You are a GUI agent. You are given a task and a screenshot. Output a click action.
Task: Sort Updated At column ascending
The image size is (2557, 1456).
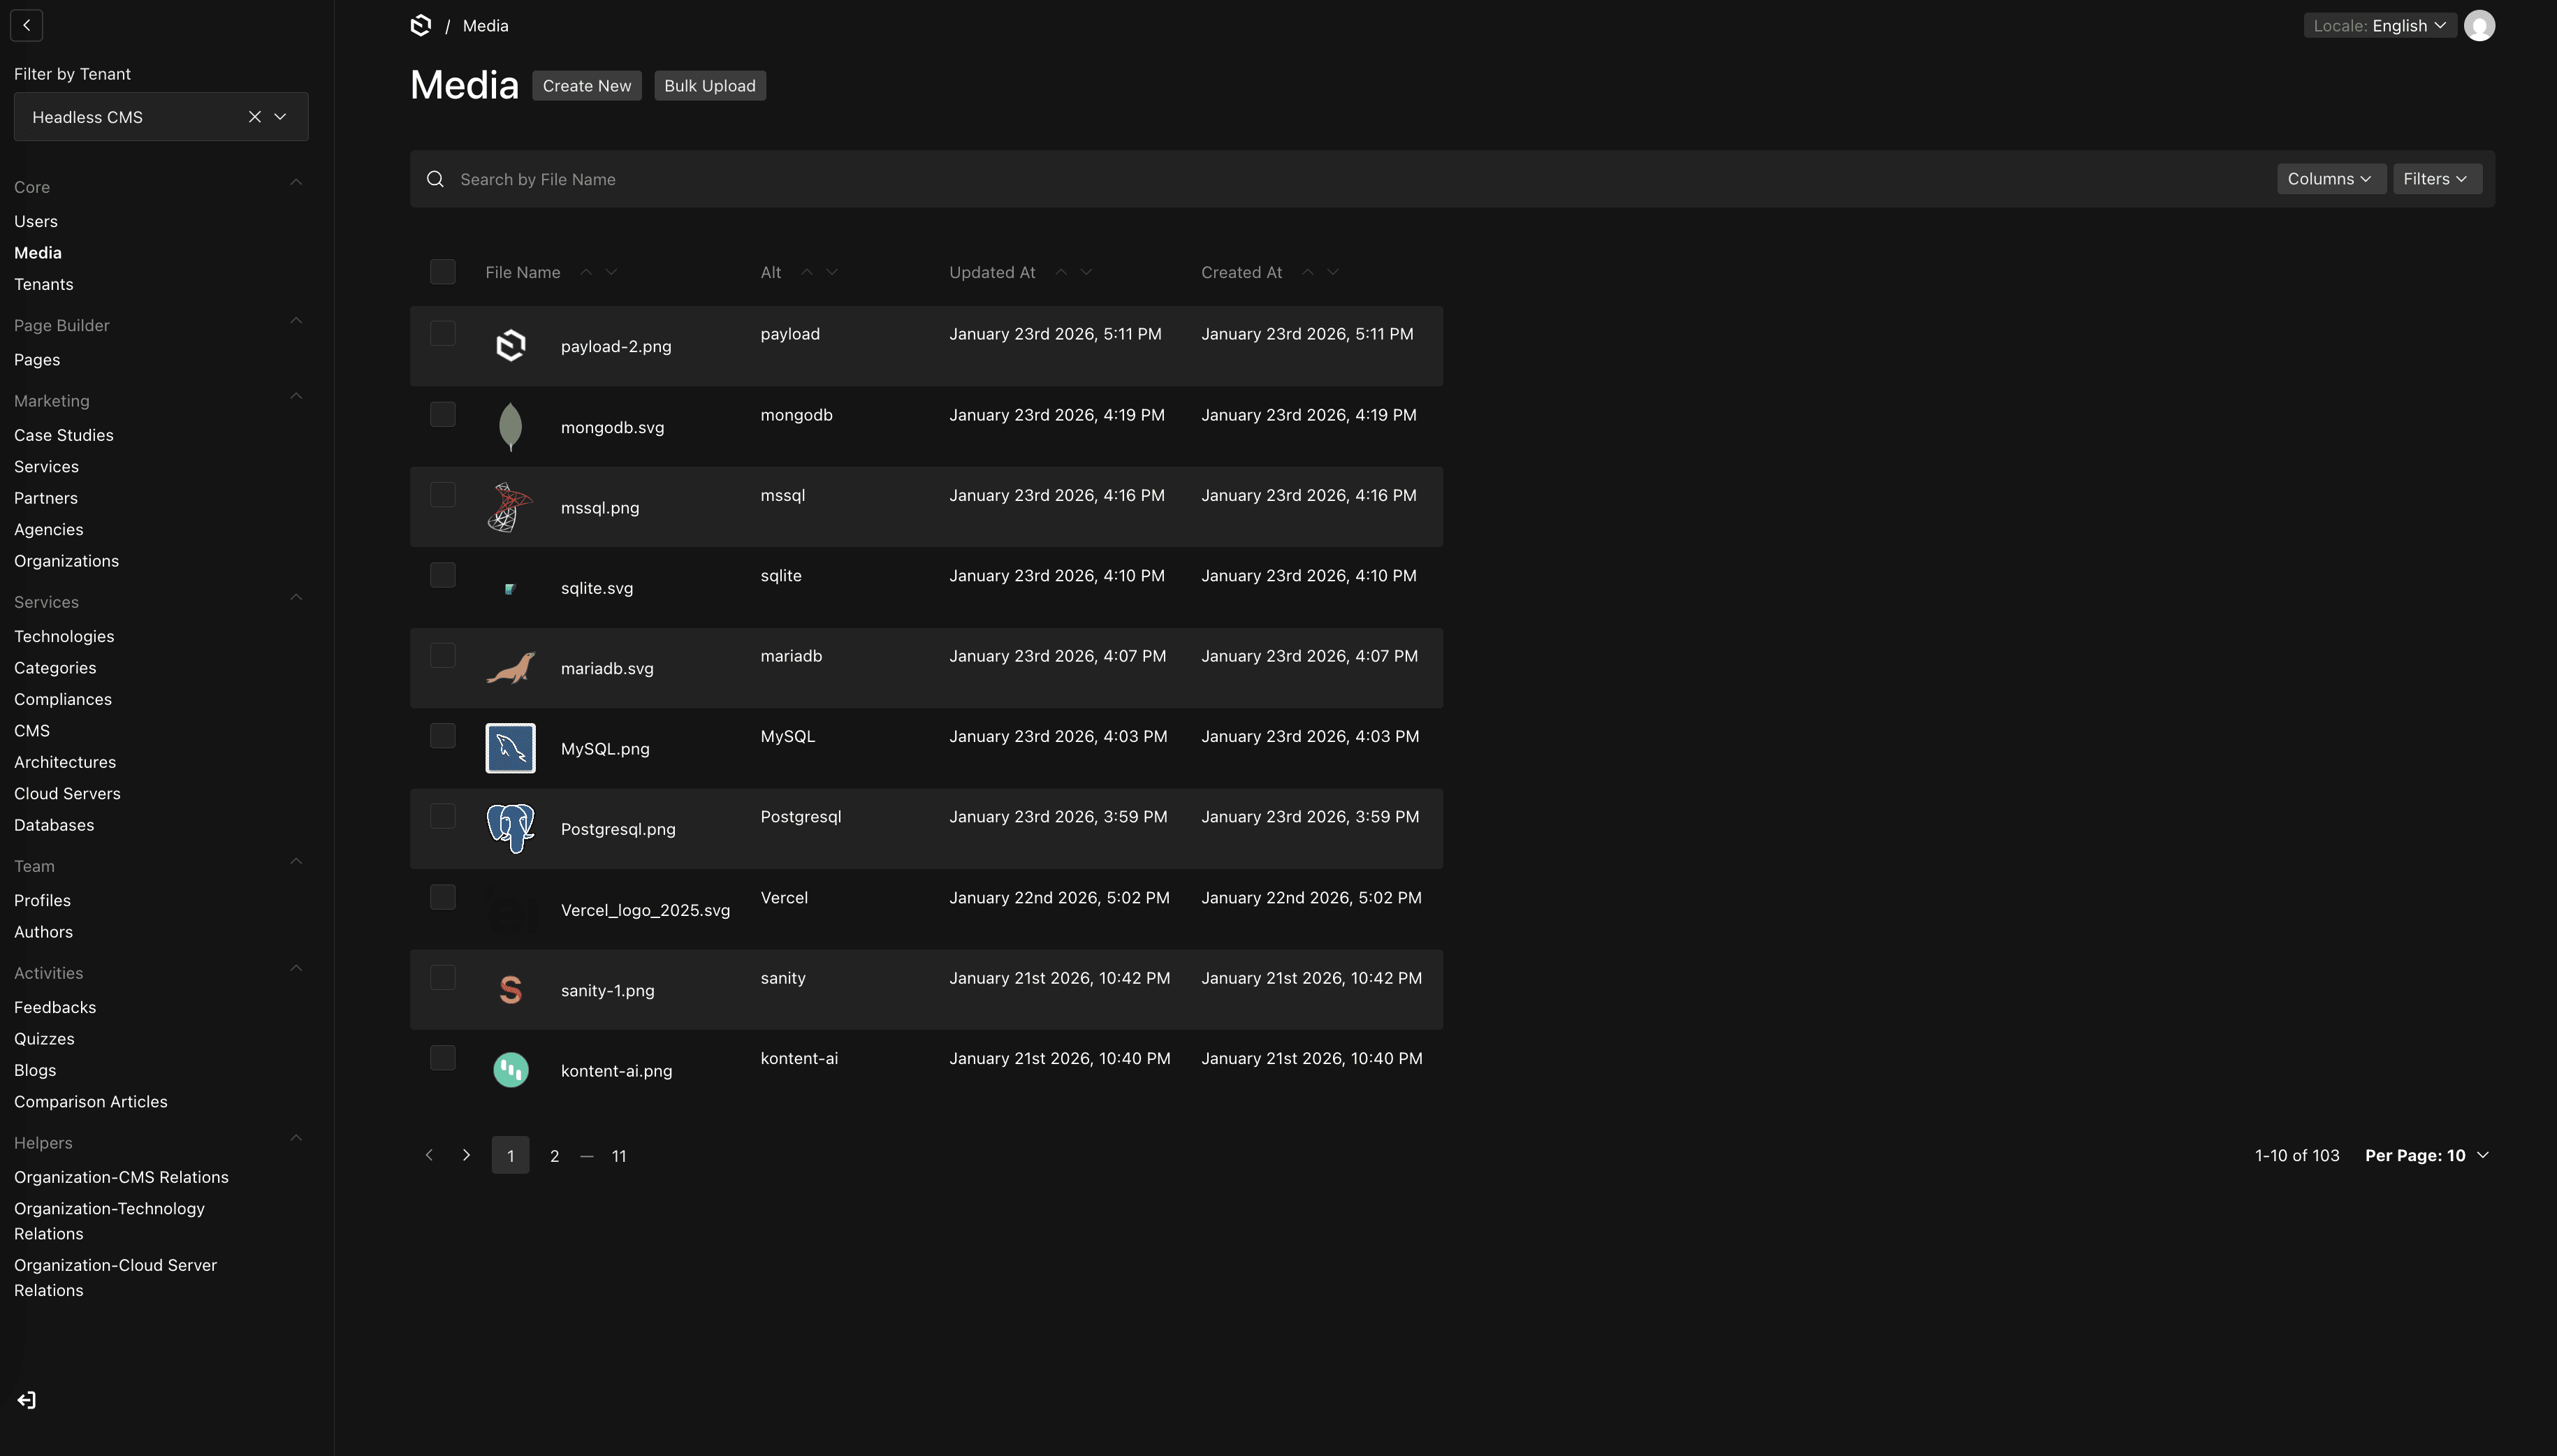tap(1061, 272)
